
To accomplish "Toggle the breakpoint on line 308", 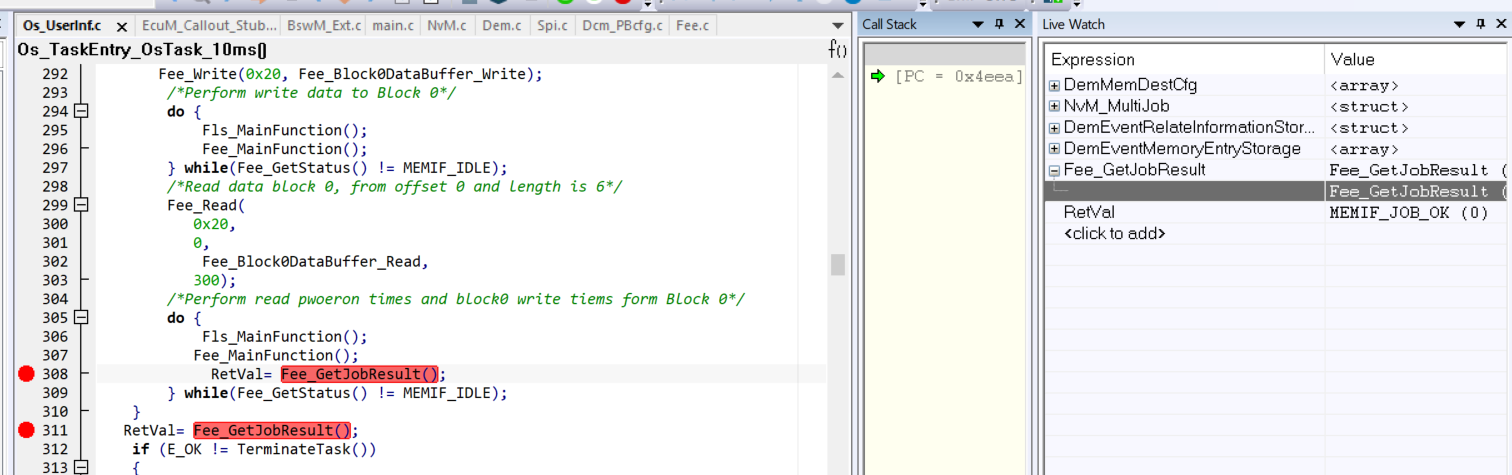I will (26, 374).
